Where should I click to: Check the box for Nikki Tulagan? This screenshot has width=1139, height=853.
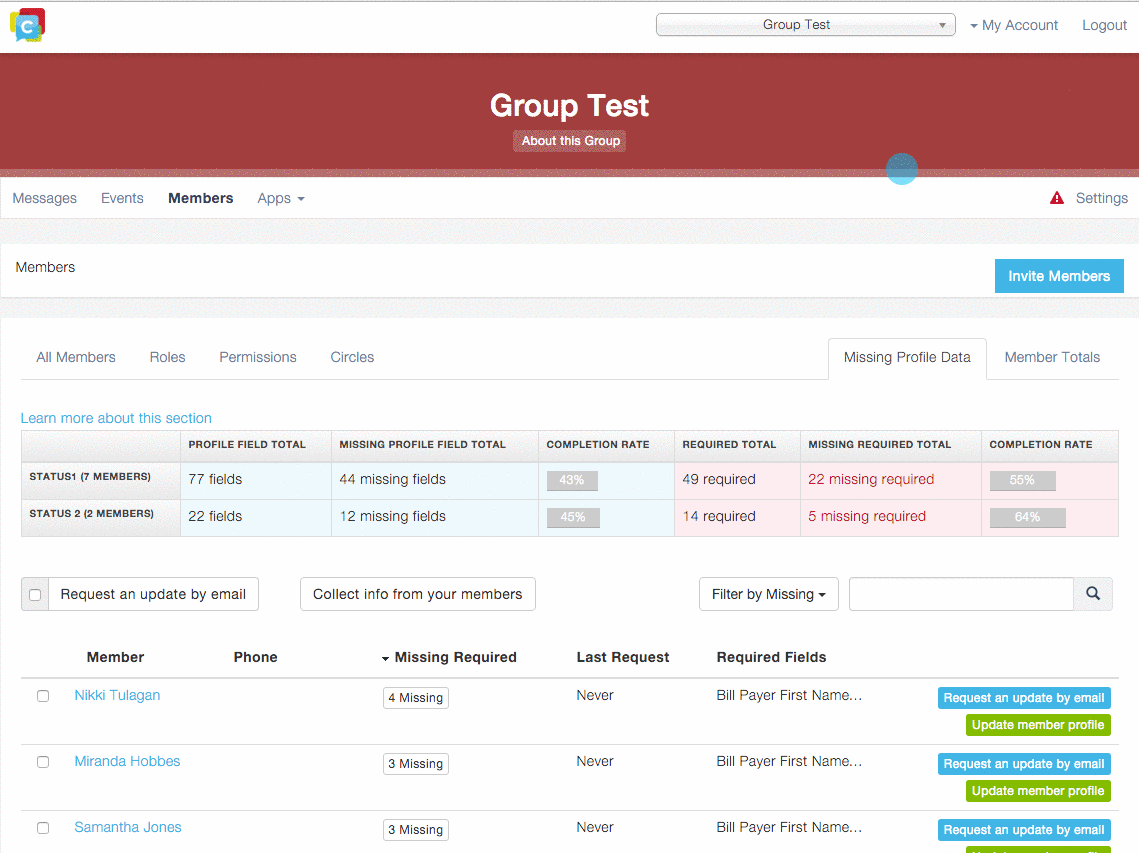click(x=43, y=696)
